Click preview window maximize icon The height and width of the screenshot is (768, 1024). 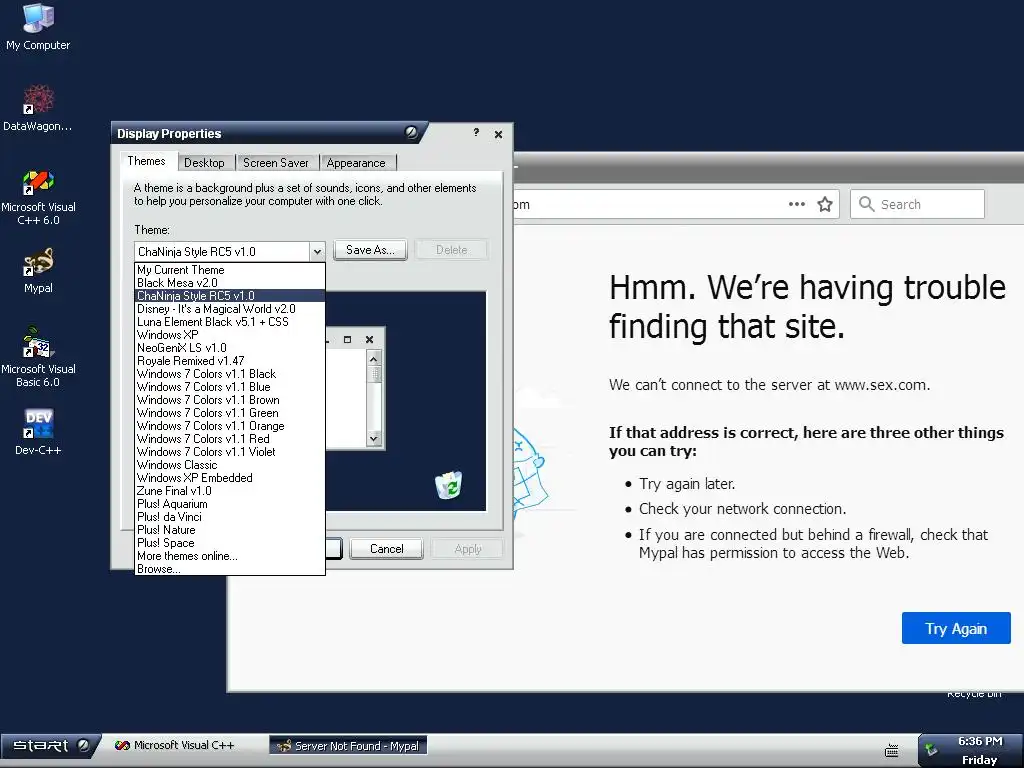pyautogui.click(x=347, y=340)
